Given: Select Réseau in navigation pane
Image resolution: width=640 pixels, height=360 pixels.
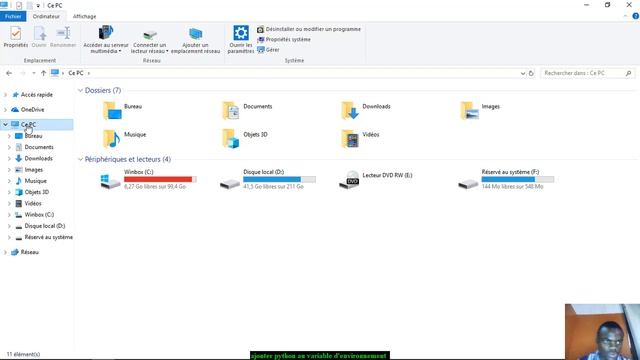Looking at the screenshot, I should [29, 252].
